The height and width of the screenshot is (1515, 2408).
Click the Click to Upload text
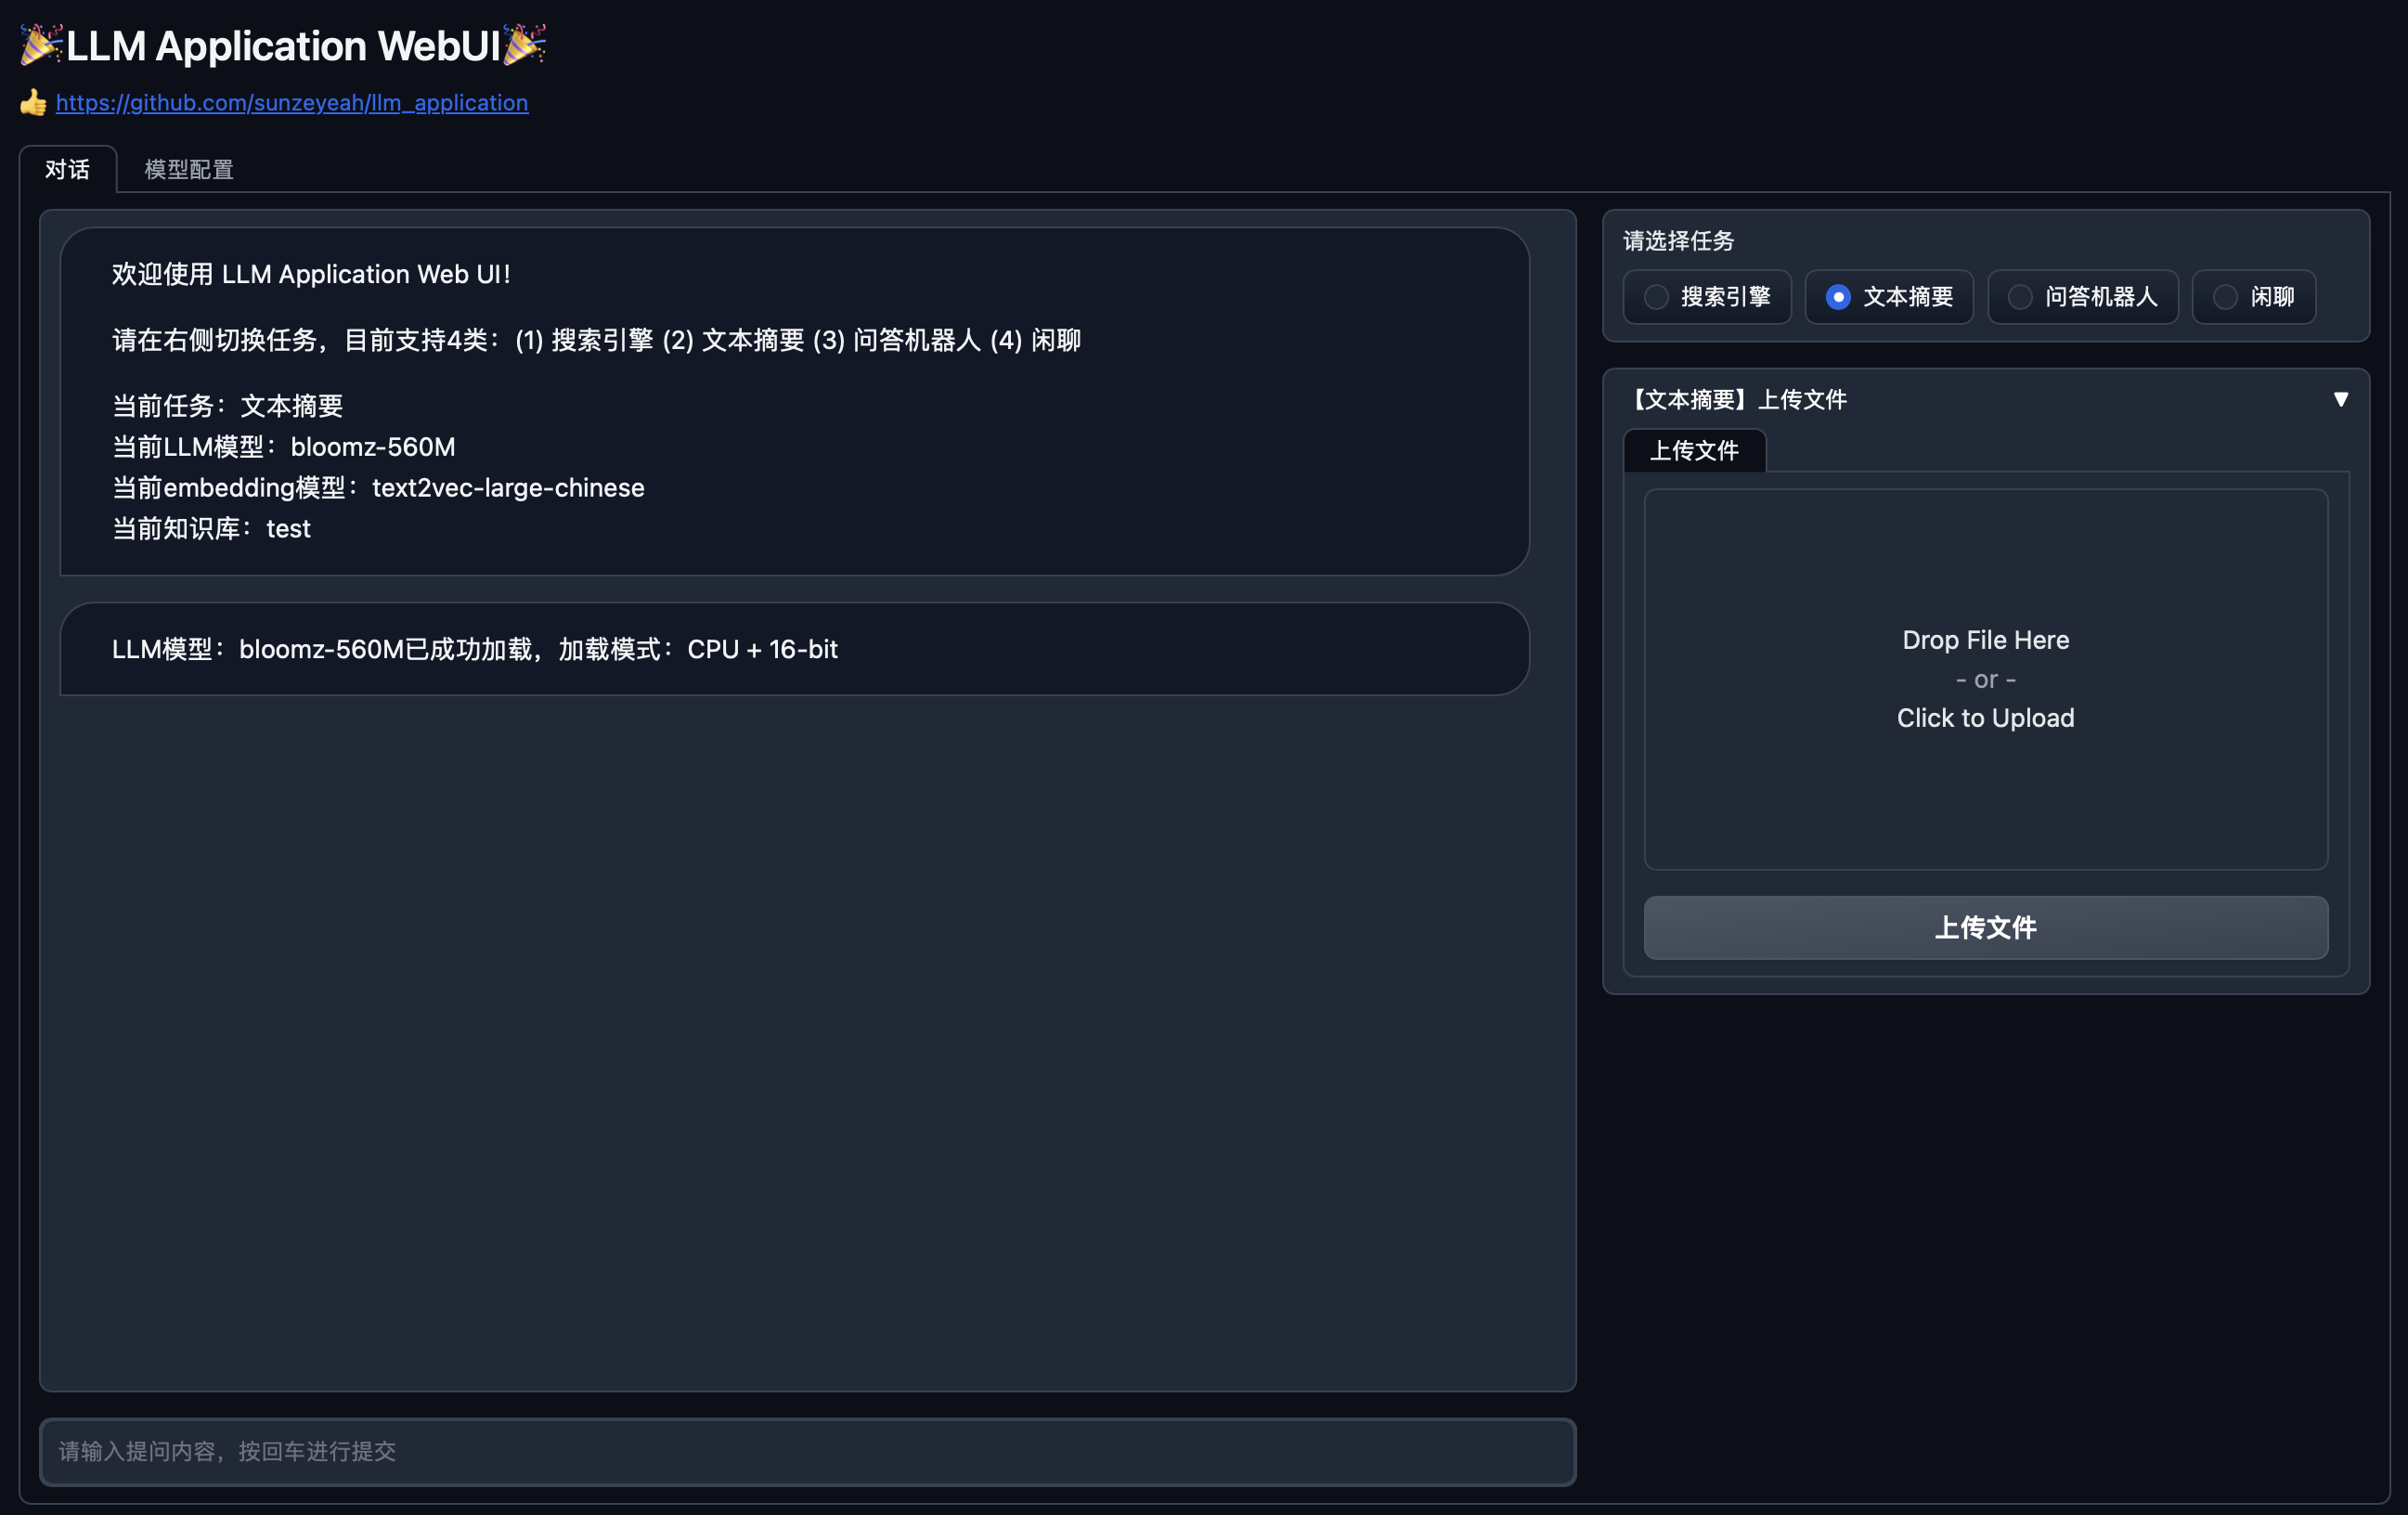(1985, 718)
